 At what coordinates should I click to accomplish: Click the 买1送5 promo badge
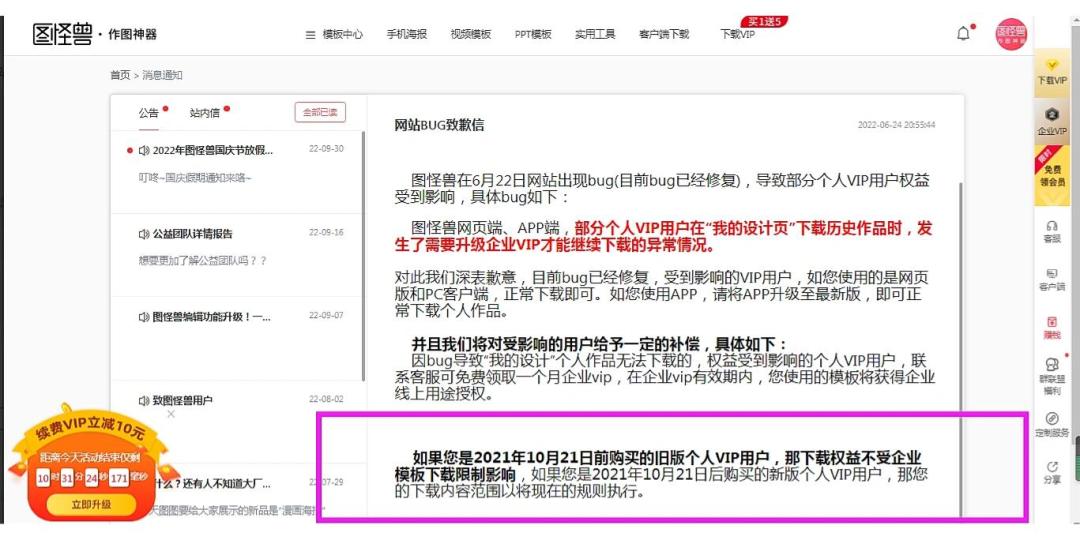pyautogui.click(x=764, y=21)
